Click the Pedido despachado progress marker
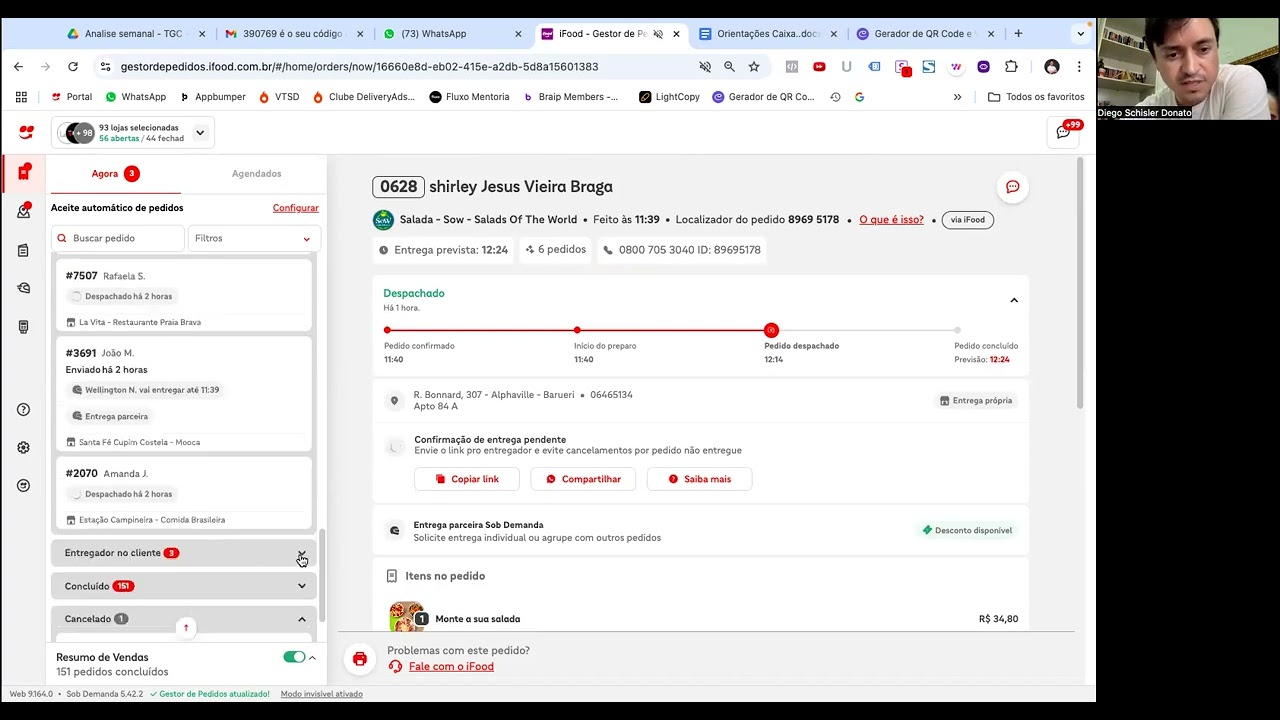 coord(771,330)
